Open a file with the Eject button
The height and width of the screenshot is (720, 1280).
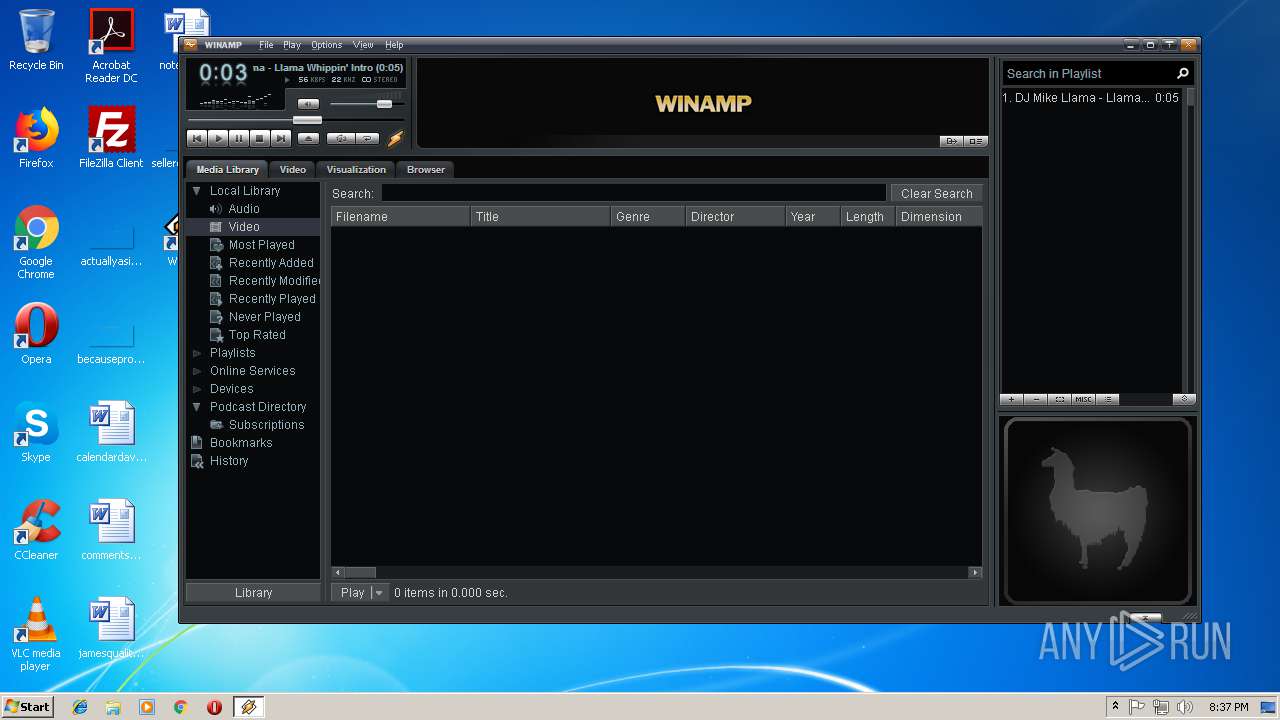coord(308,139)
